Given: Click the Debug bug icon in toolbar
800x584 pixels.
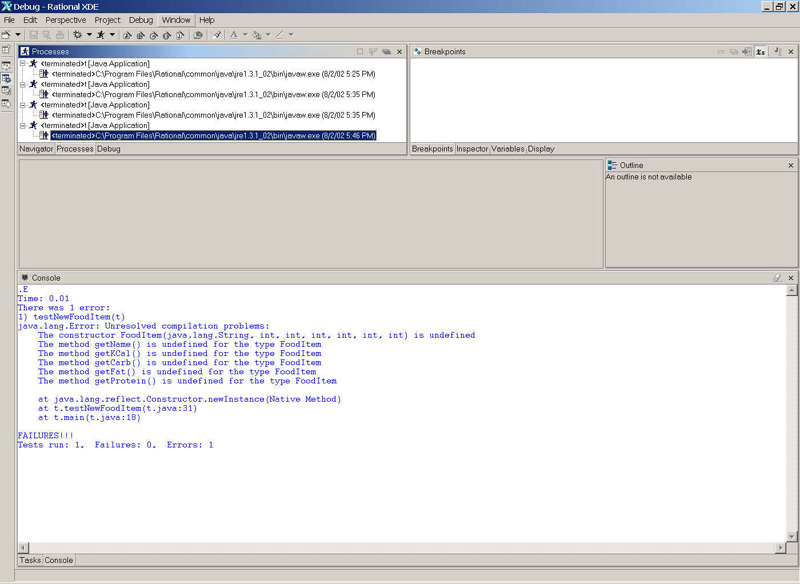Looking at the screenshot, I should pyautogui.click(x=78, y=35).
